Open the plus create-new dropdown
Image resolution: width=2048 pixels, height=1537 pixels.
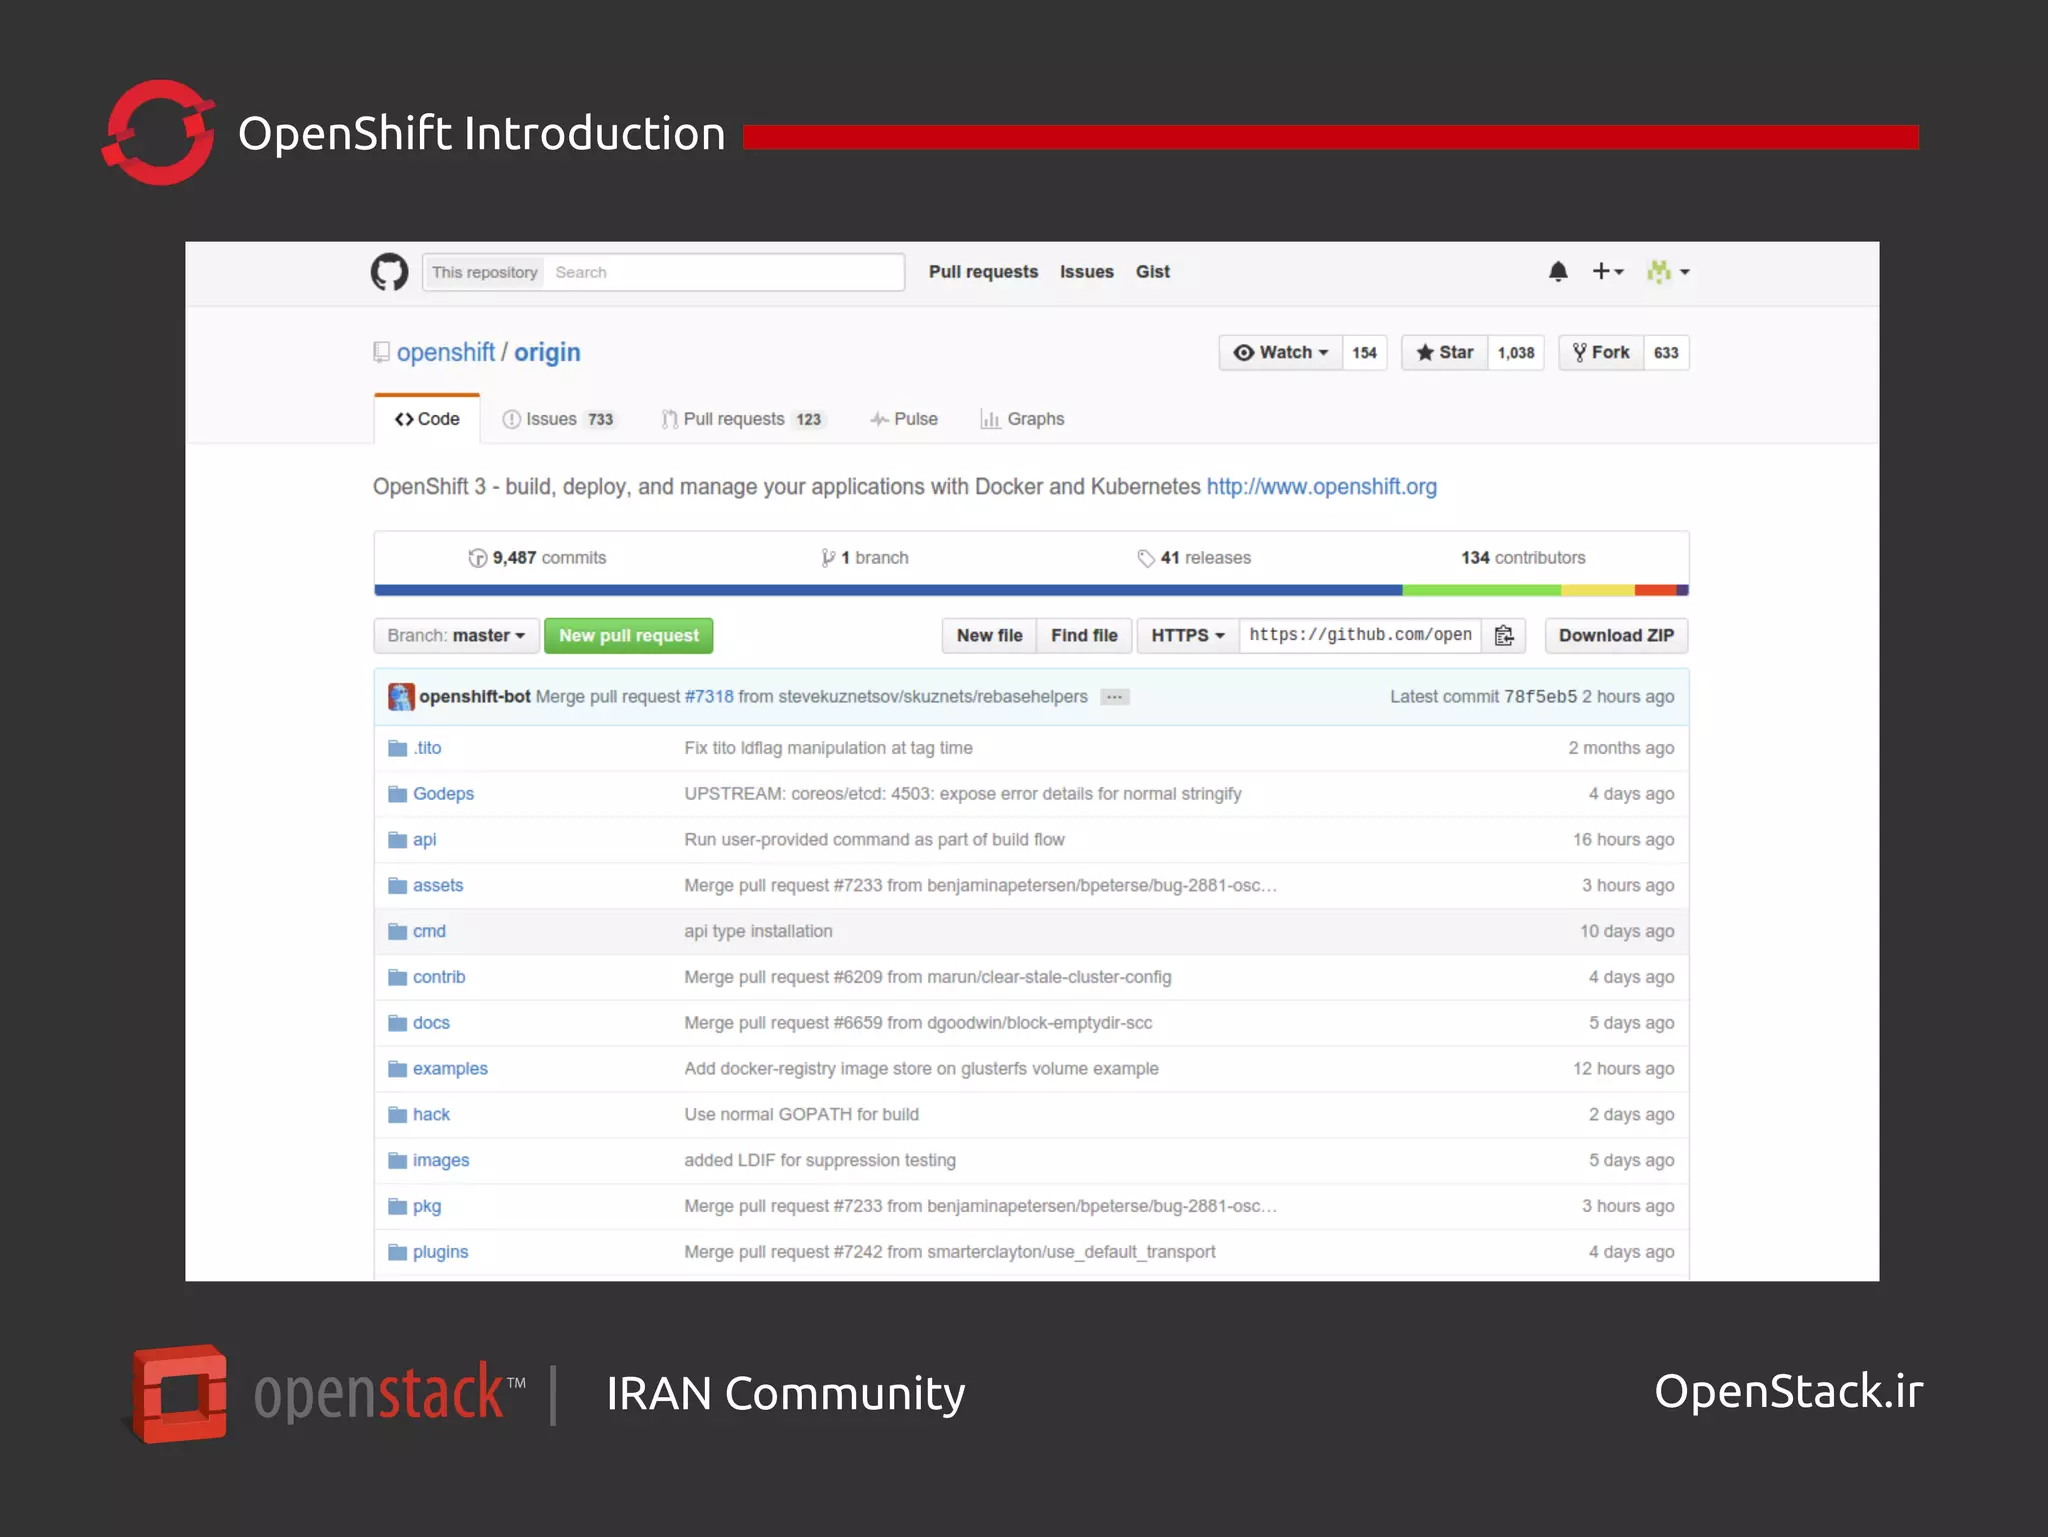pos(1608,272)
